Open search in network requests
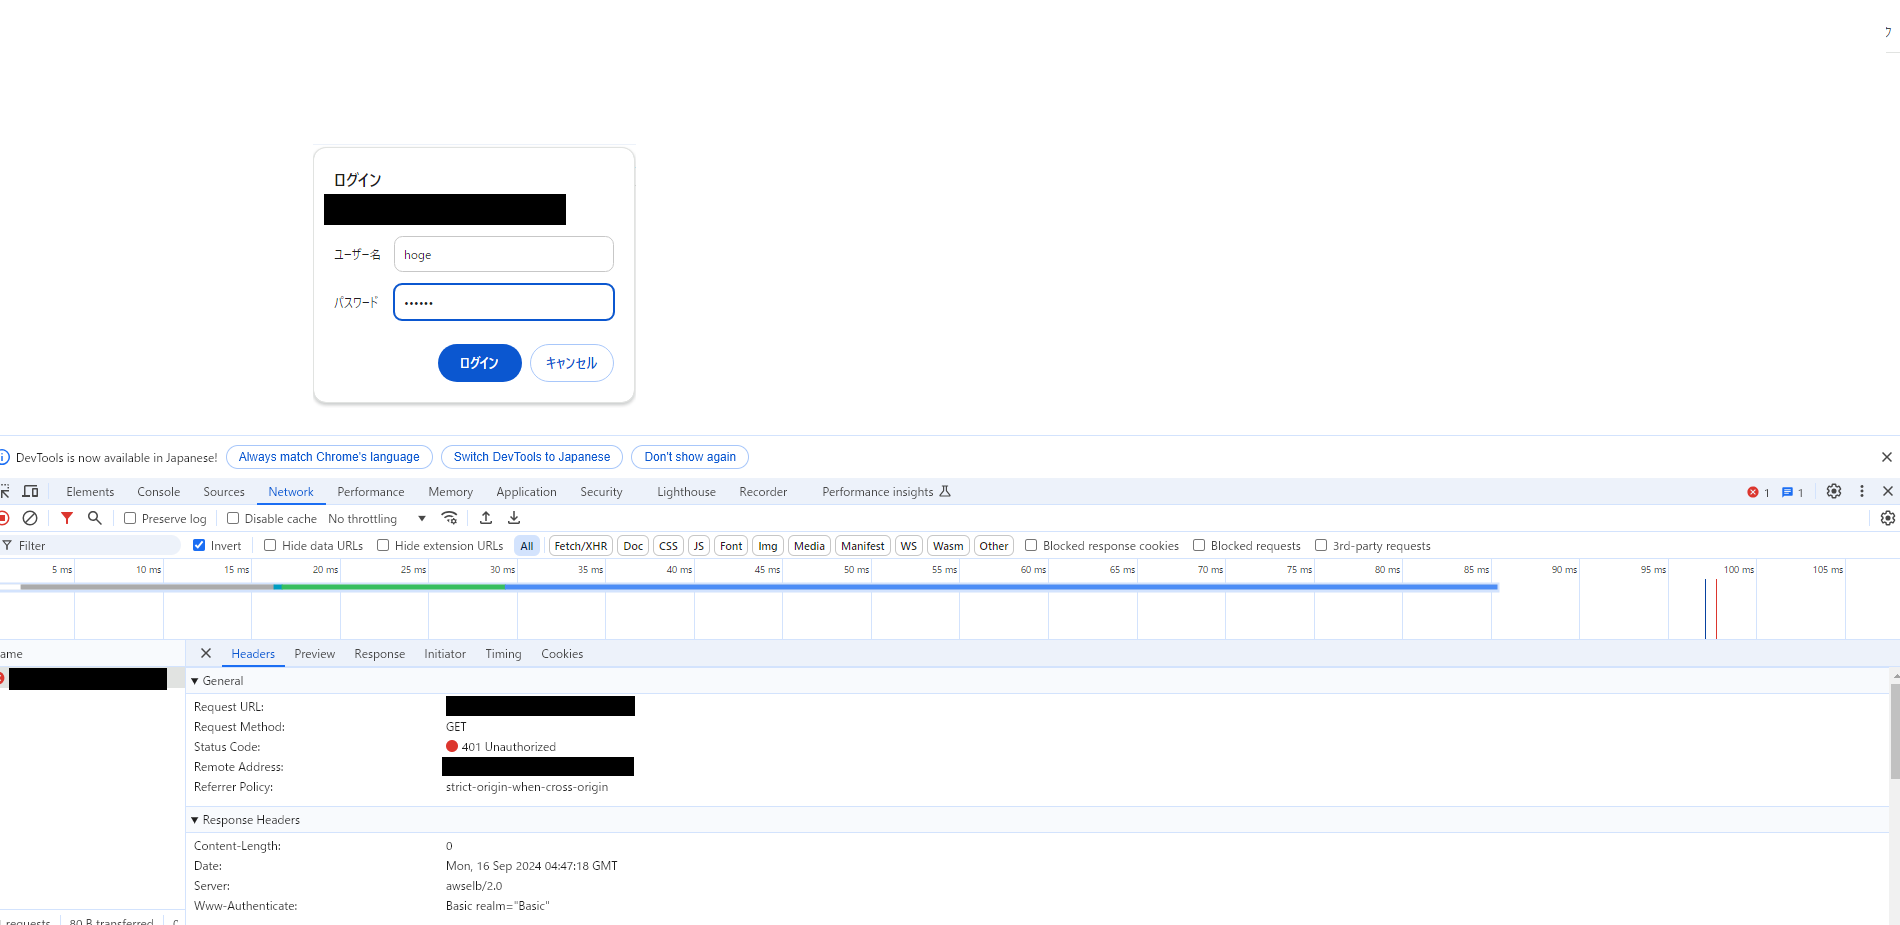 pos(94,518)
